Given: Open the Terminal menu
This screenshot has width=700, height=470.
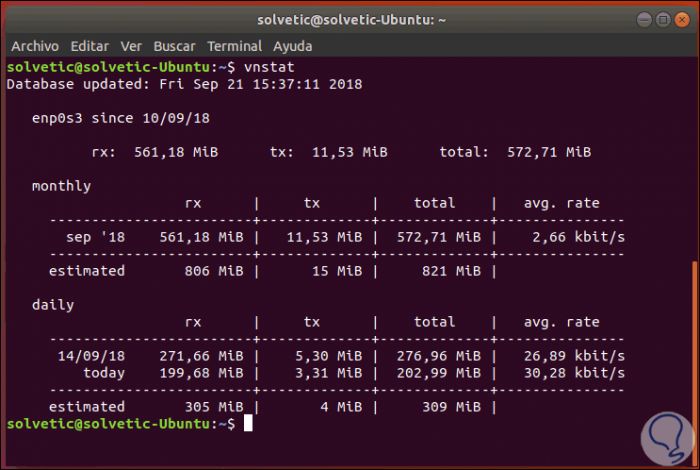Looking at the screenshot, I should pos(234,46).
